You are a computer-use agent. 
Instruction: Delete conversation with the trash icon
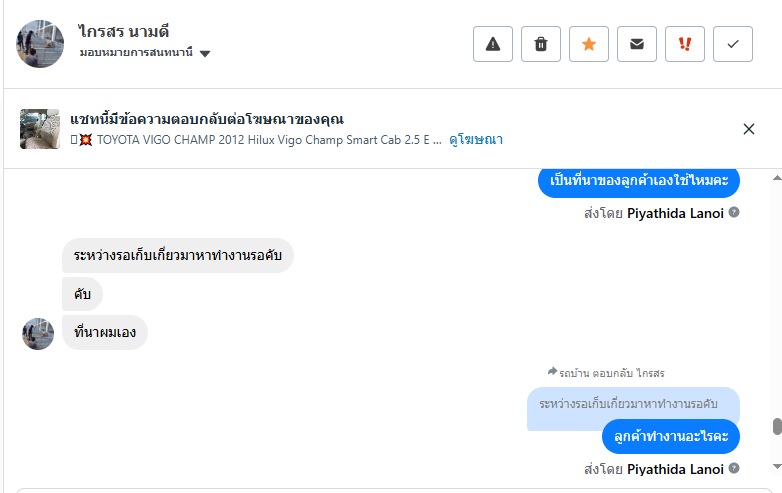point(541,44)
